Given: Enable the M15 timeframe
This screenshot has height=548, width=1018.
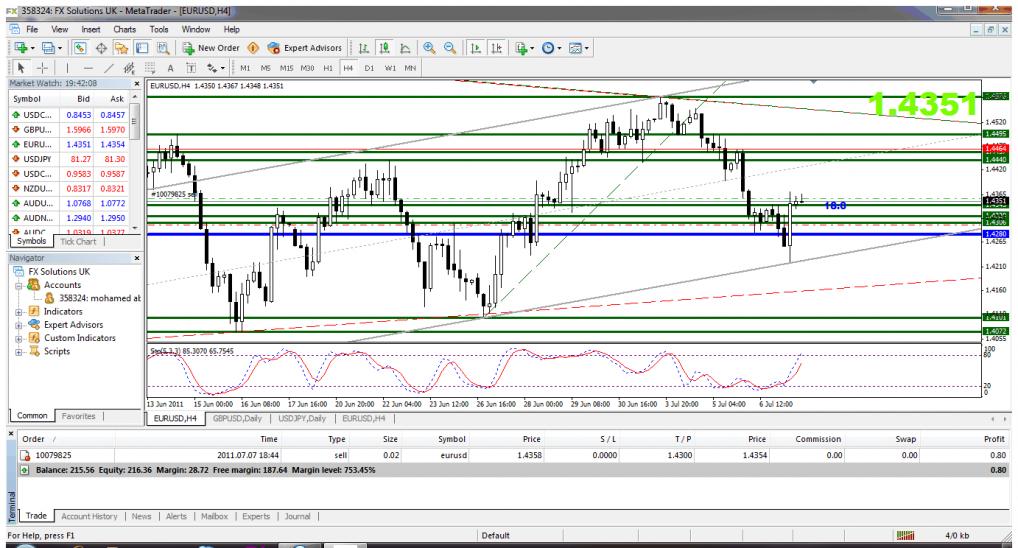Looking at the screenshot, I should (x=286, y=68).
